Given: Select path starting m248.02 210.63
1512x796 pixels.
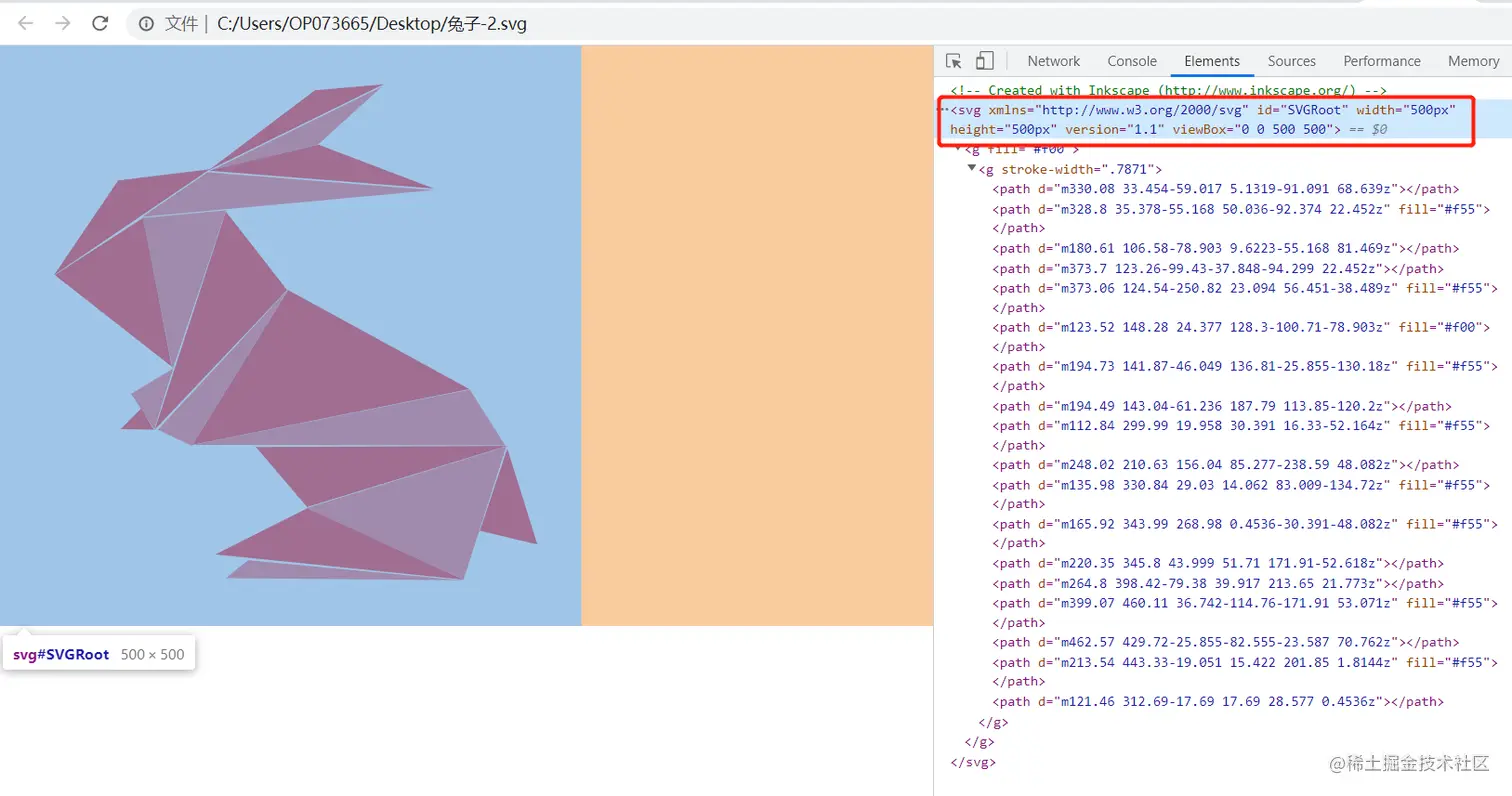Looking at the screenshot, I should (1226, 464).
